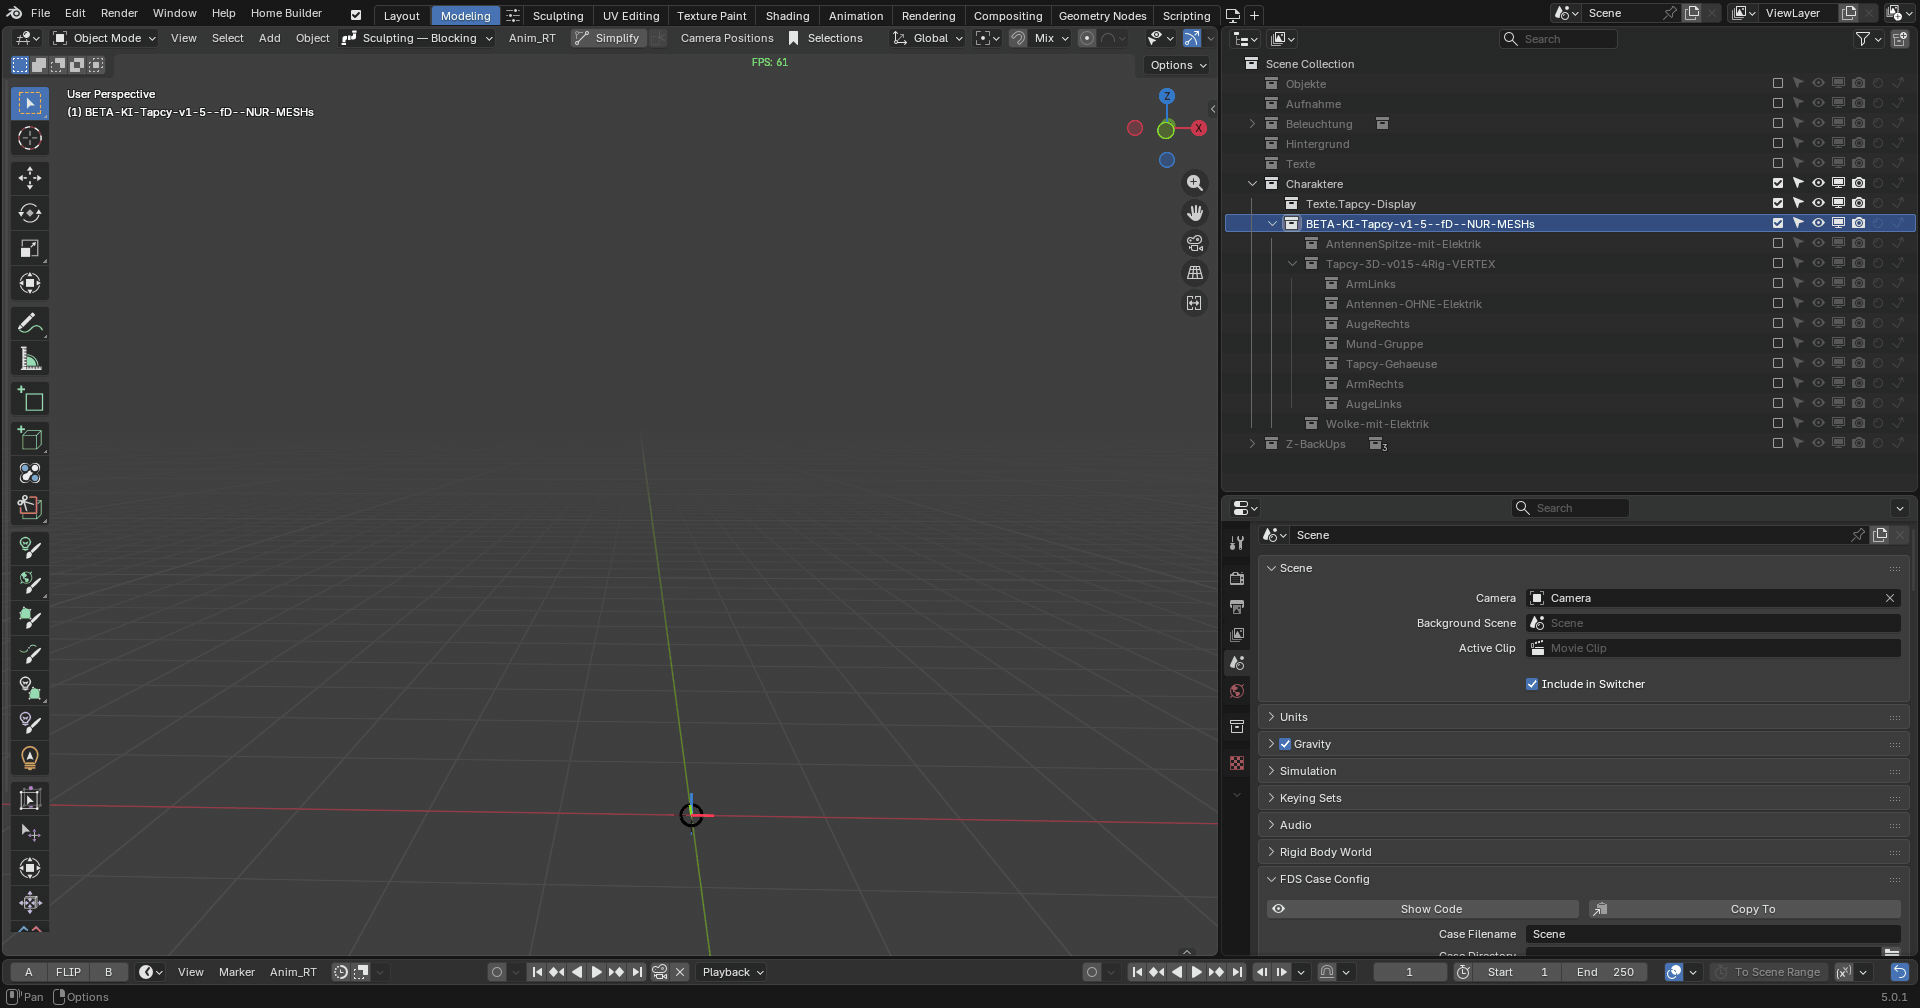The image size is (1920, 1008).
Task: Open the Units section in Scene properties
Action: click(1296, 716)
